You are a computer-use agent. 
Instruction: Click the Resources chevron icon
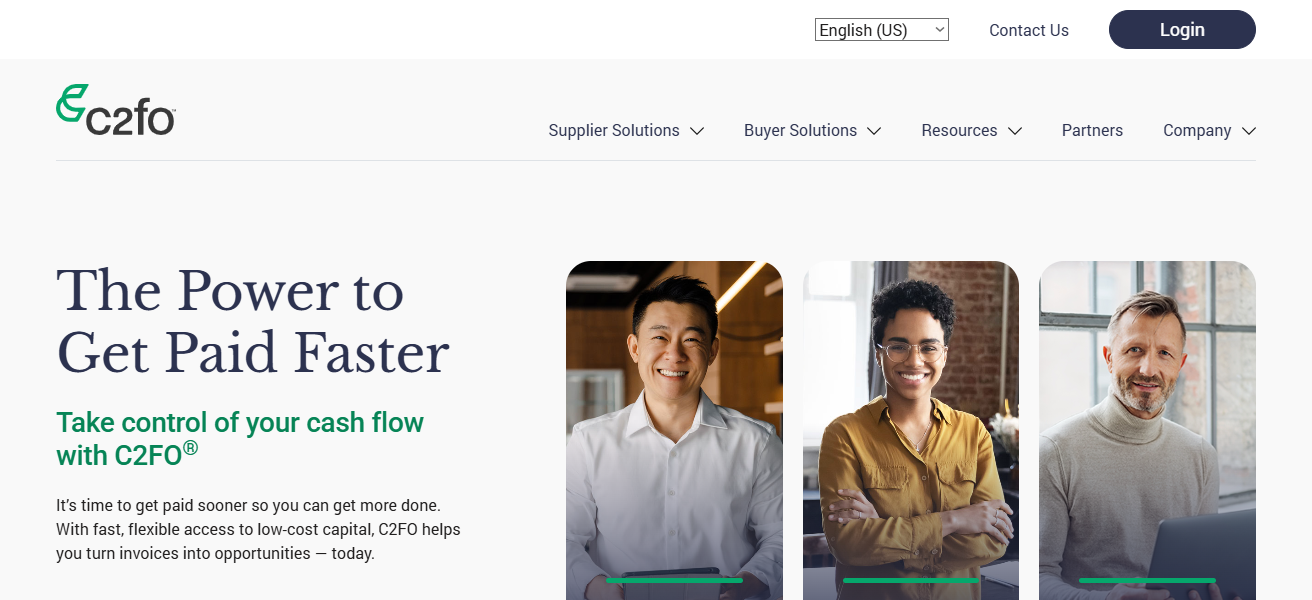click(1014, 131)
